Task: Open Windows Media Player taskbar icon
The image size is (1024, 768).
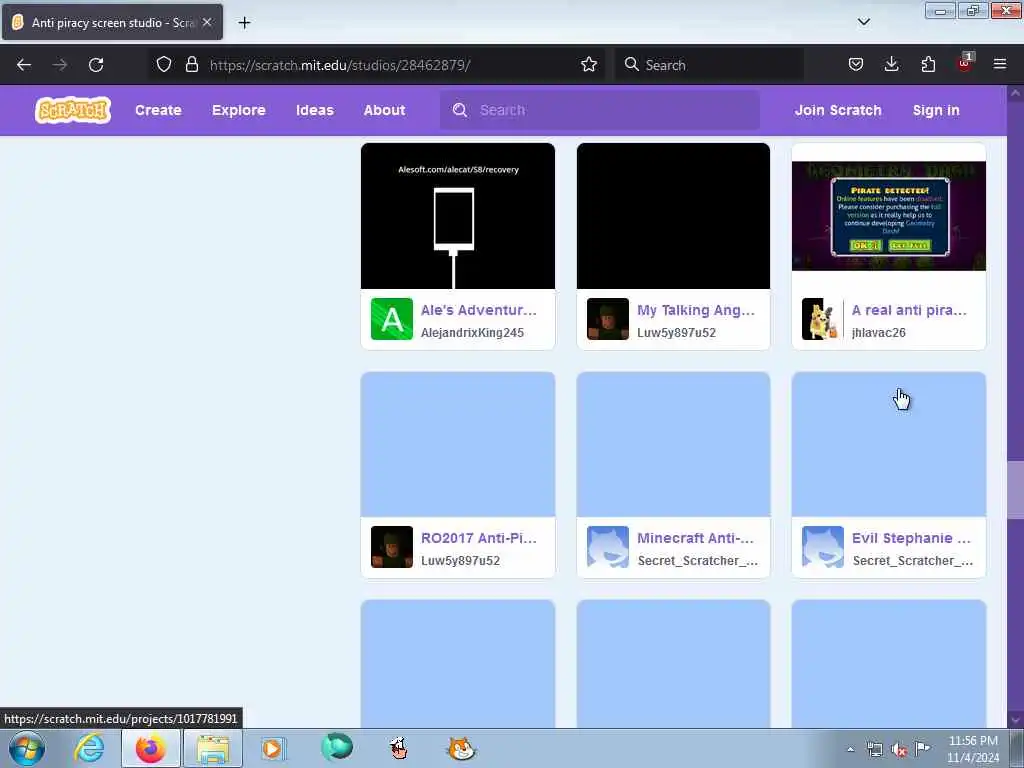Action: click(272, 748)
